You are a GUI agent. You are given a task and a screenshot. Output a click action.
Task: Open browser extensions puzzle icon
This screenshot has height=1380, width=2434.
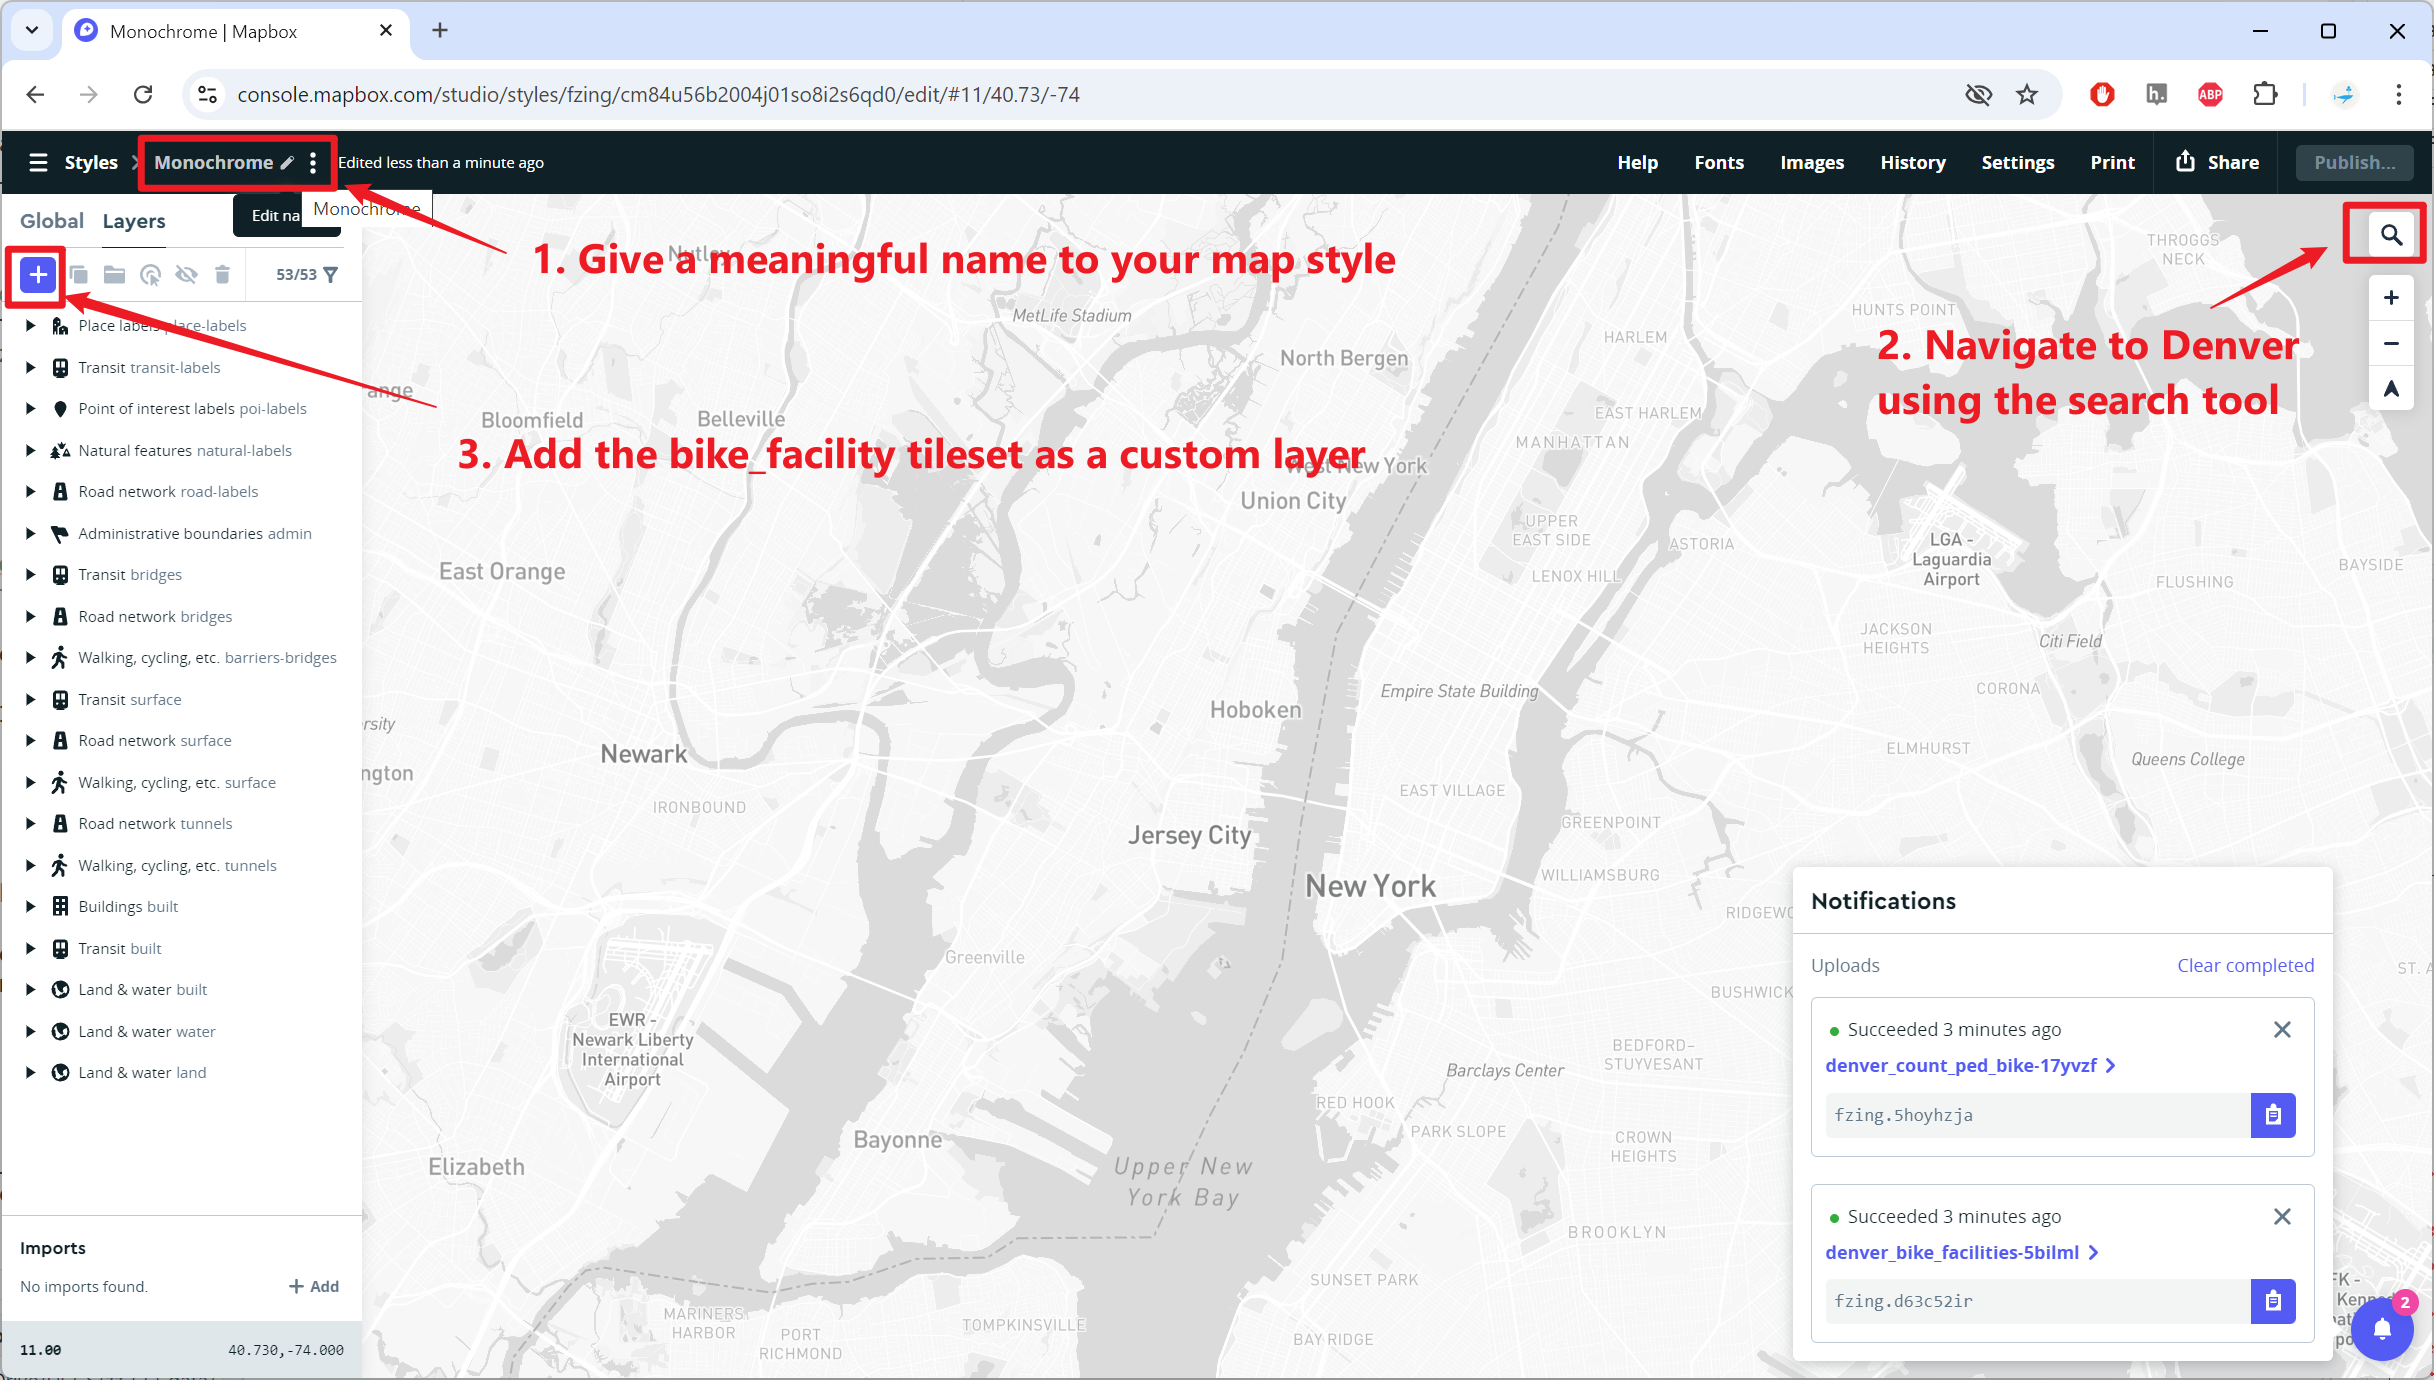(x=2266, y=94)
